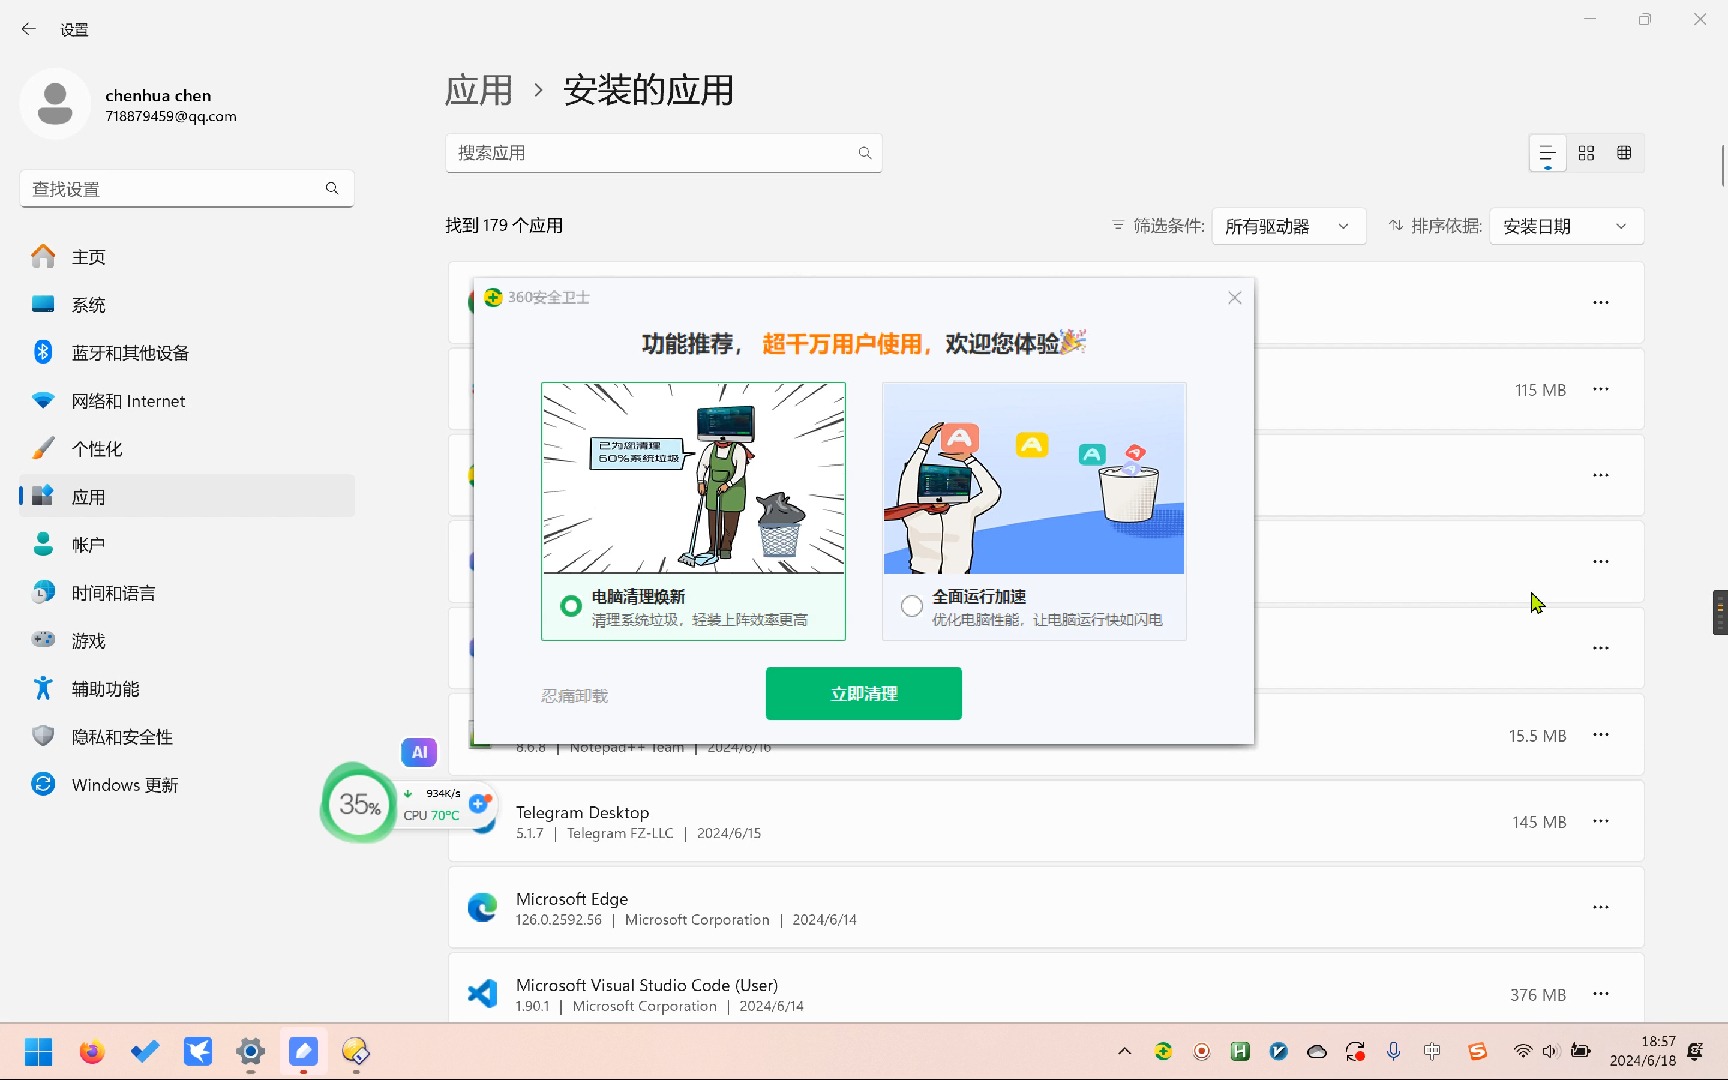1728x1080 pixels.
Task: Open the blue checkmark taskbar app
Action: tap(145, 1052)
